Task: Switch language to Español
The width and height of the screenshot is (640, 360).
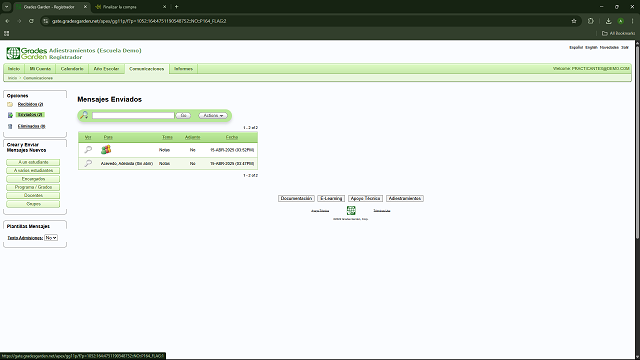Action: (576, 48)
